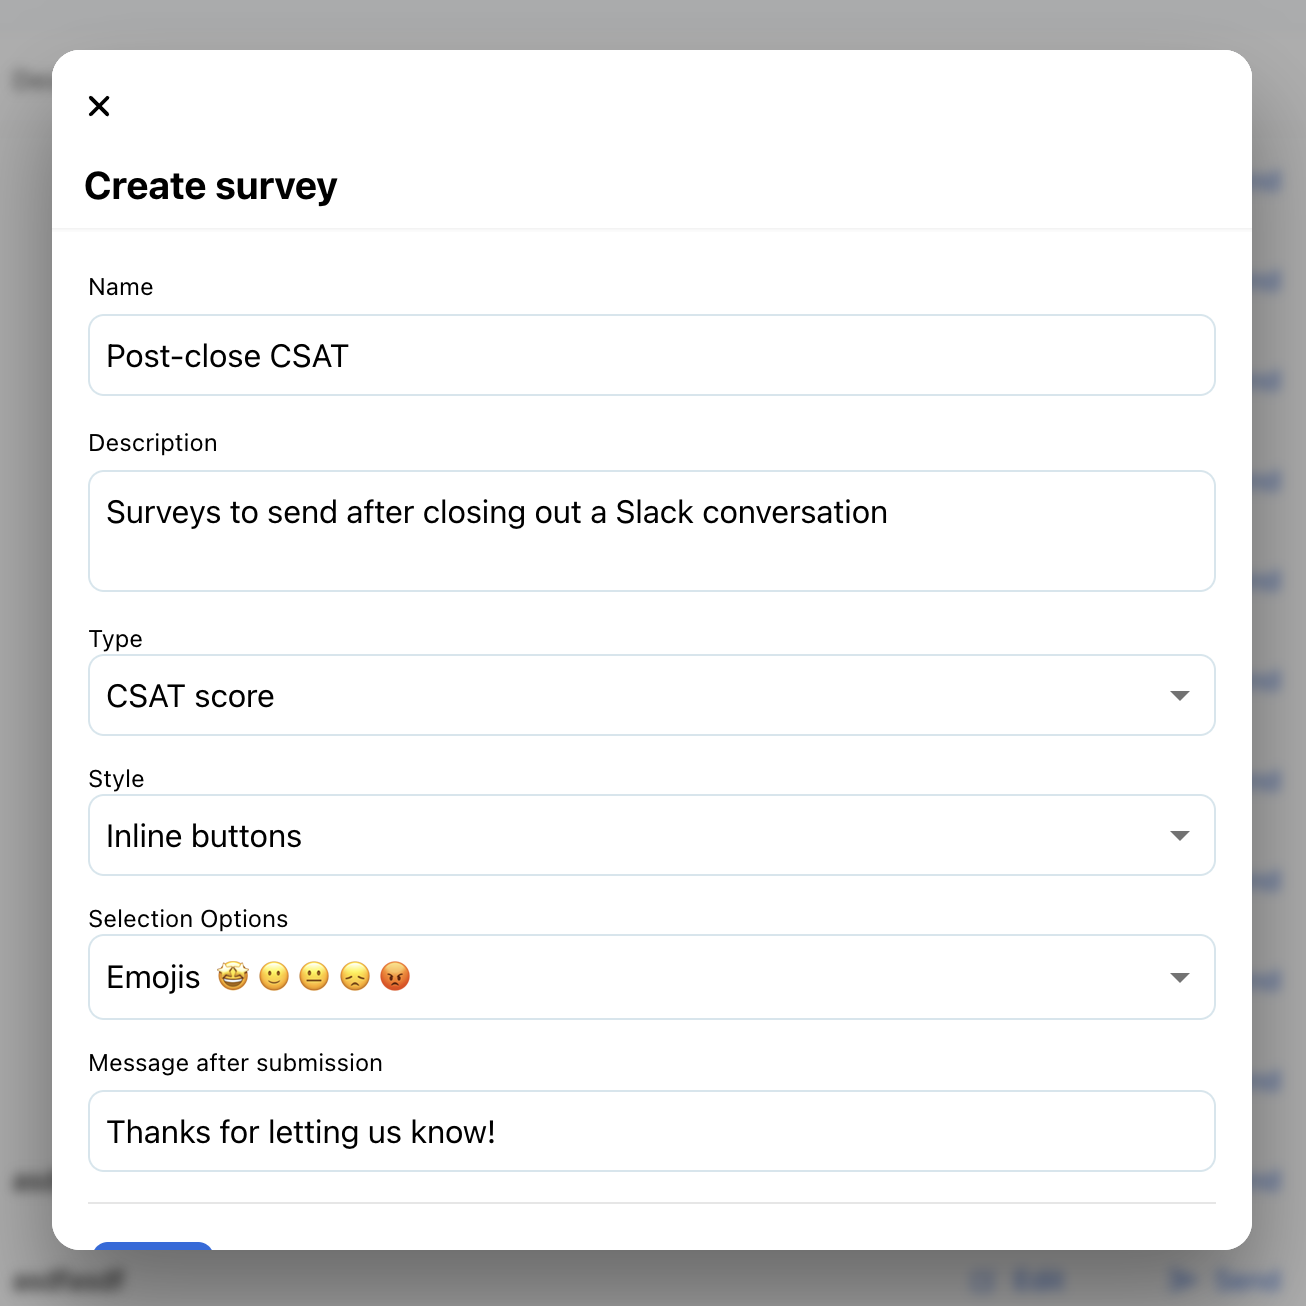Click the neutral face emoji option
The height and width of the screenshot is (1306, 1306).
coord(313,976)
